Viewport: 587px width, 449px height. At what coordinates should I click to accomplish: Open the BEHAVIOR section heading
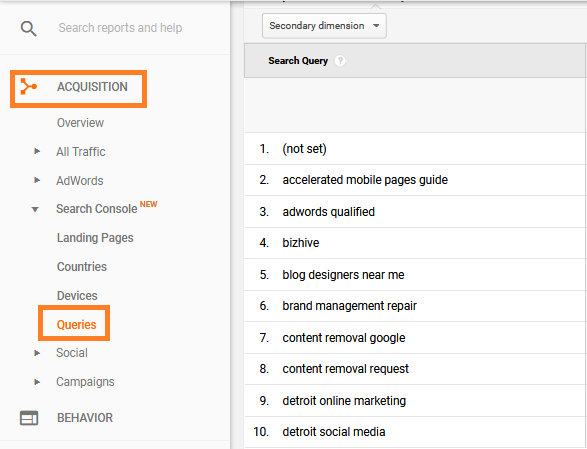pos(85,418)
